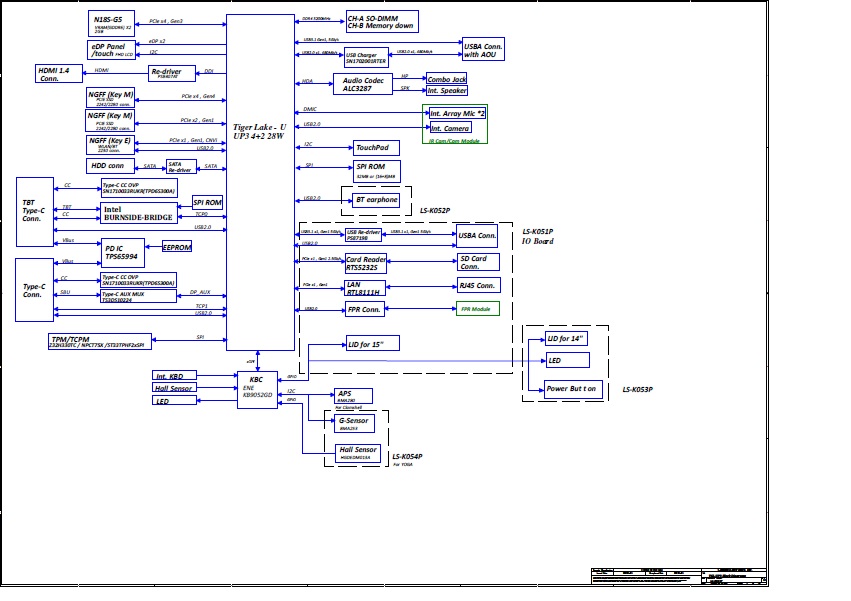Select the USB Re-driver PS8719B block
Screen dimensions: 851x601
(364, 235)
